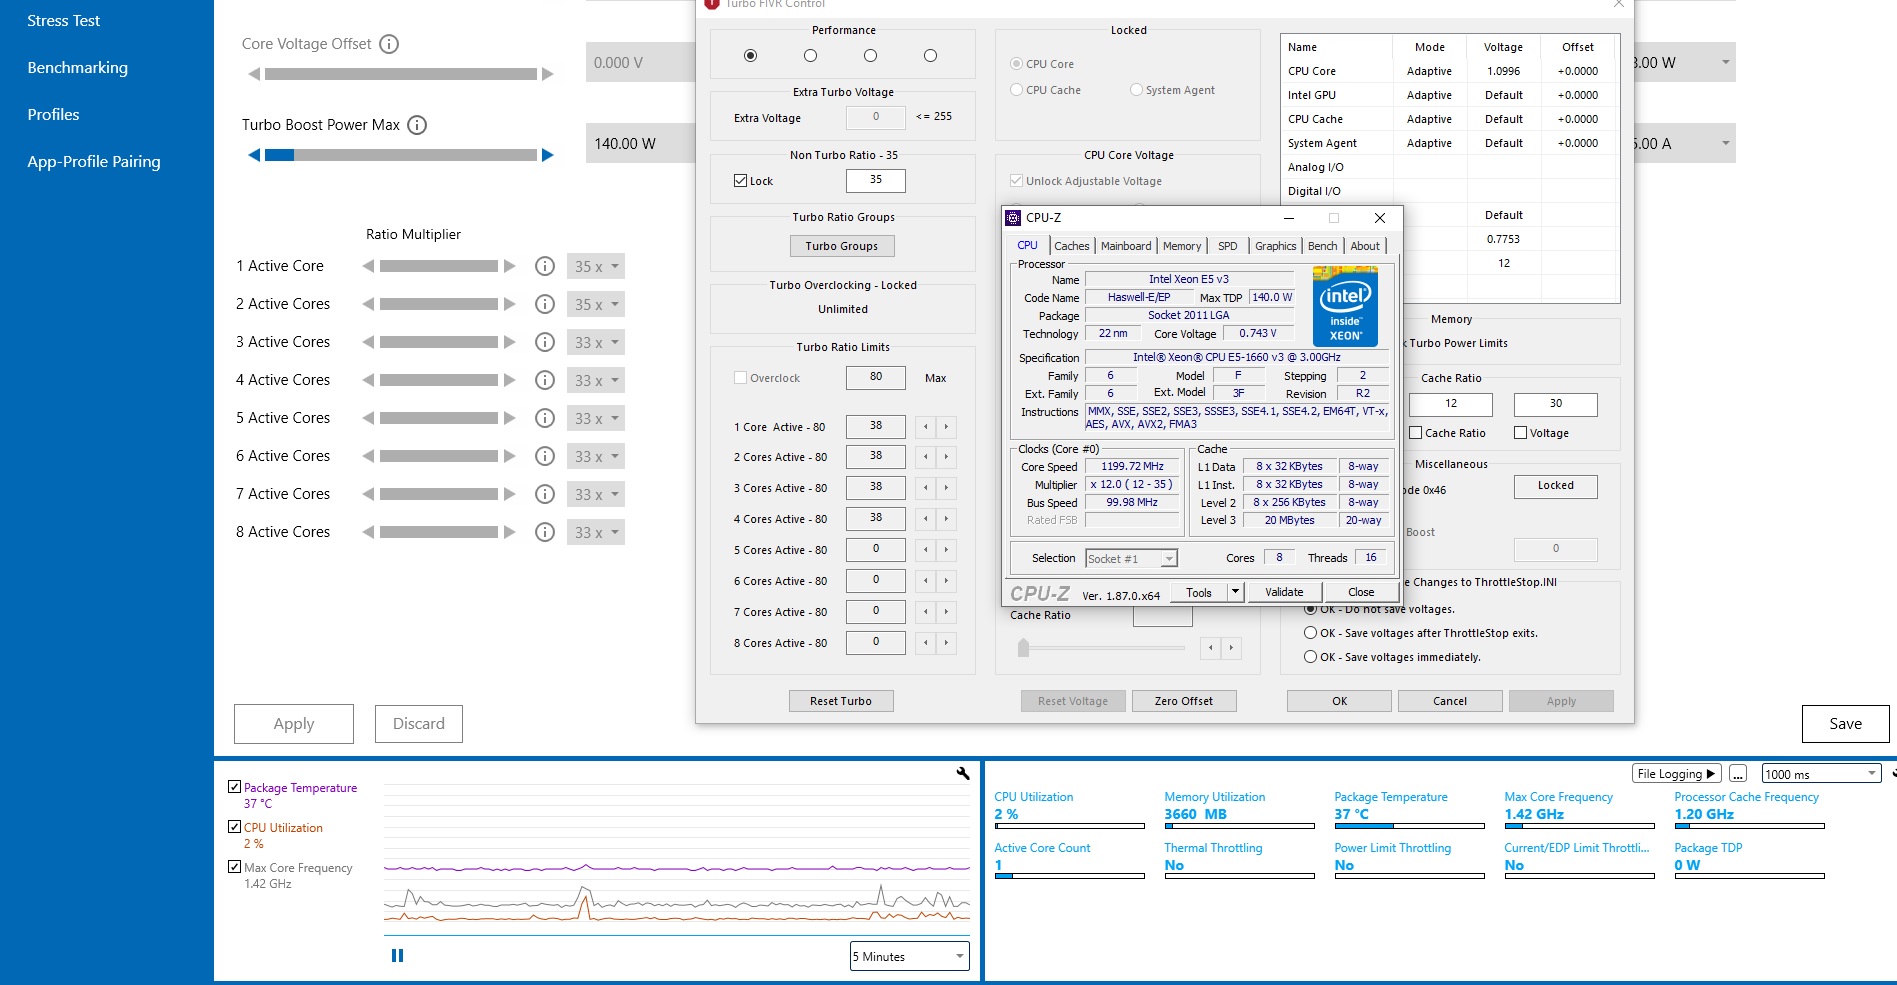Click the info icon beside Turbo Boost Power Max
This screenshot has width=1897, height=985.
point(418,125)
